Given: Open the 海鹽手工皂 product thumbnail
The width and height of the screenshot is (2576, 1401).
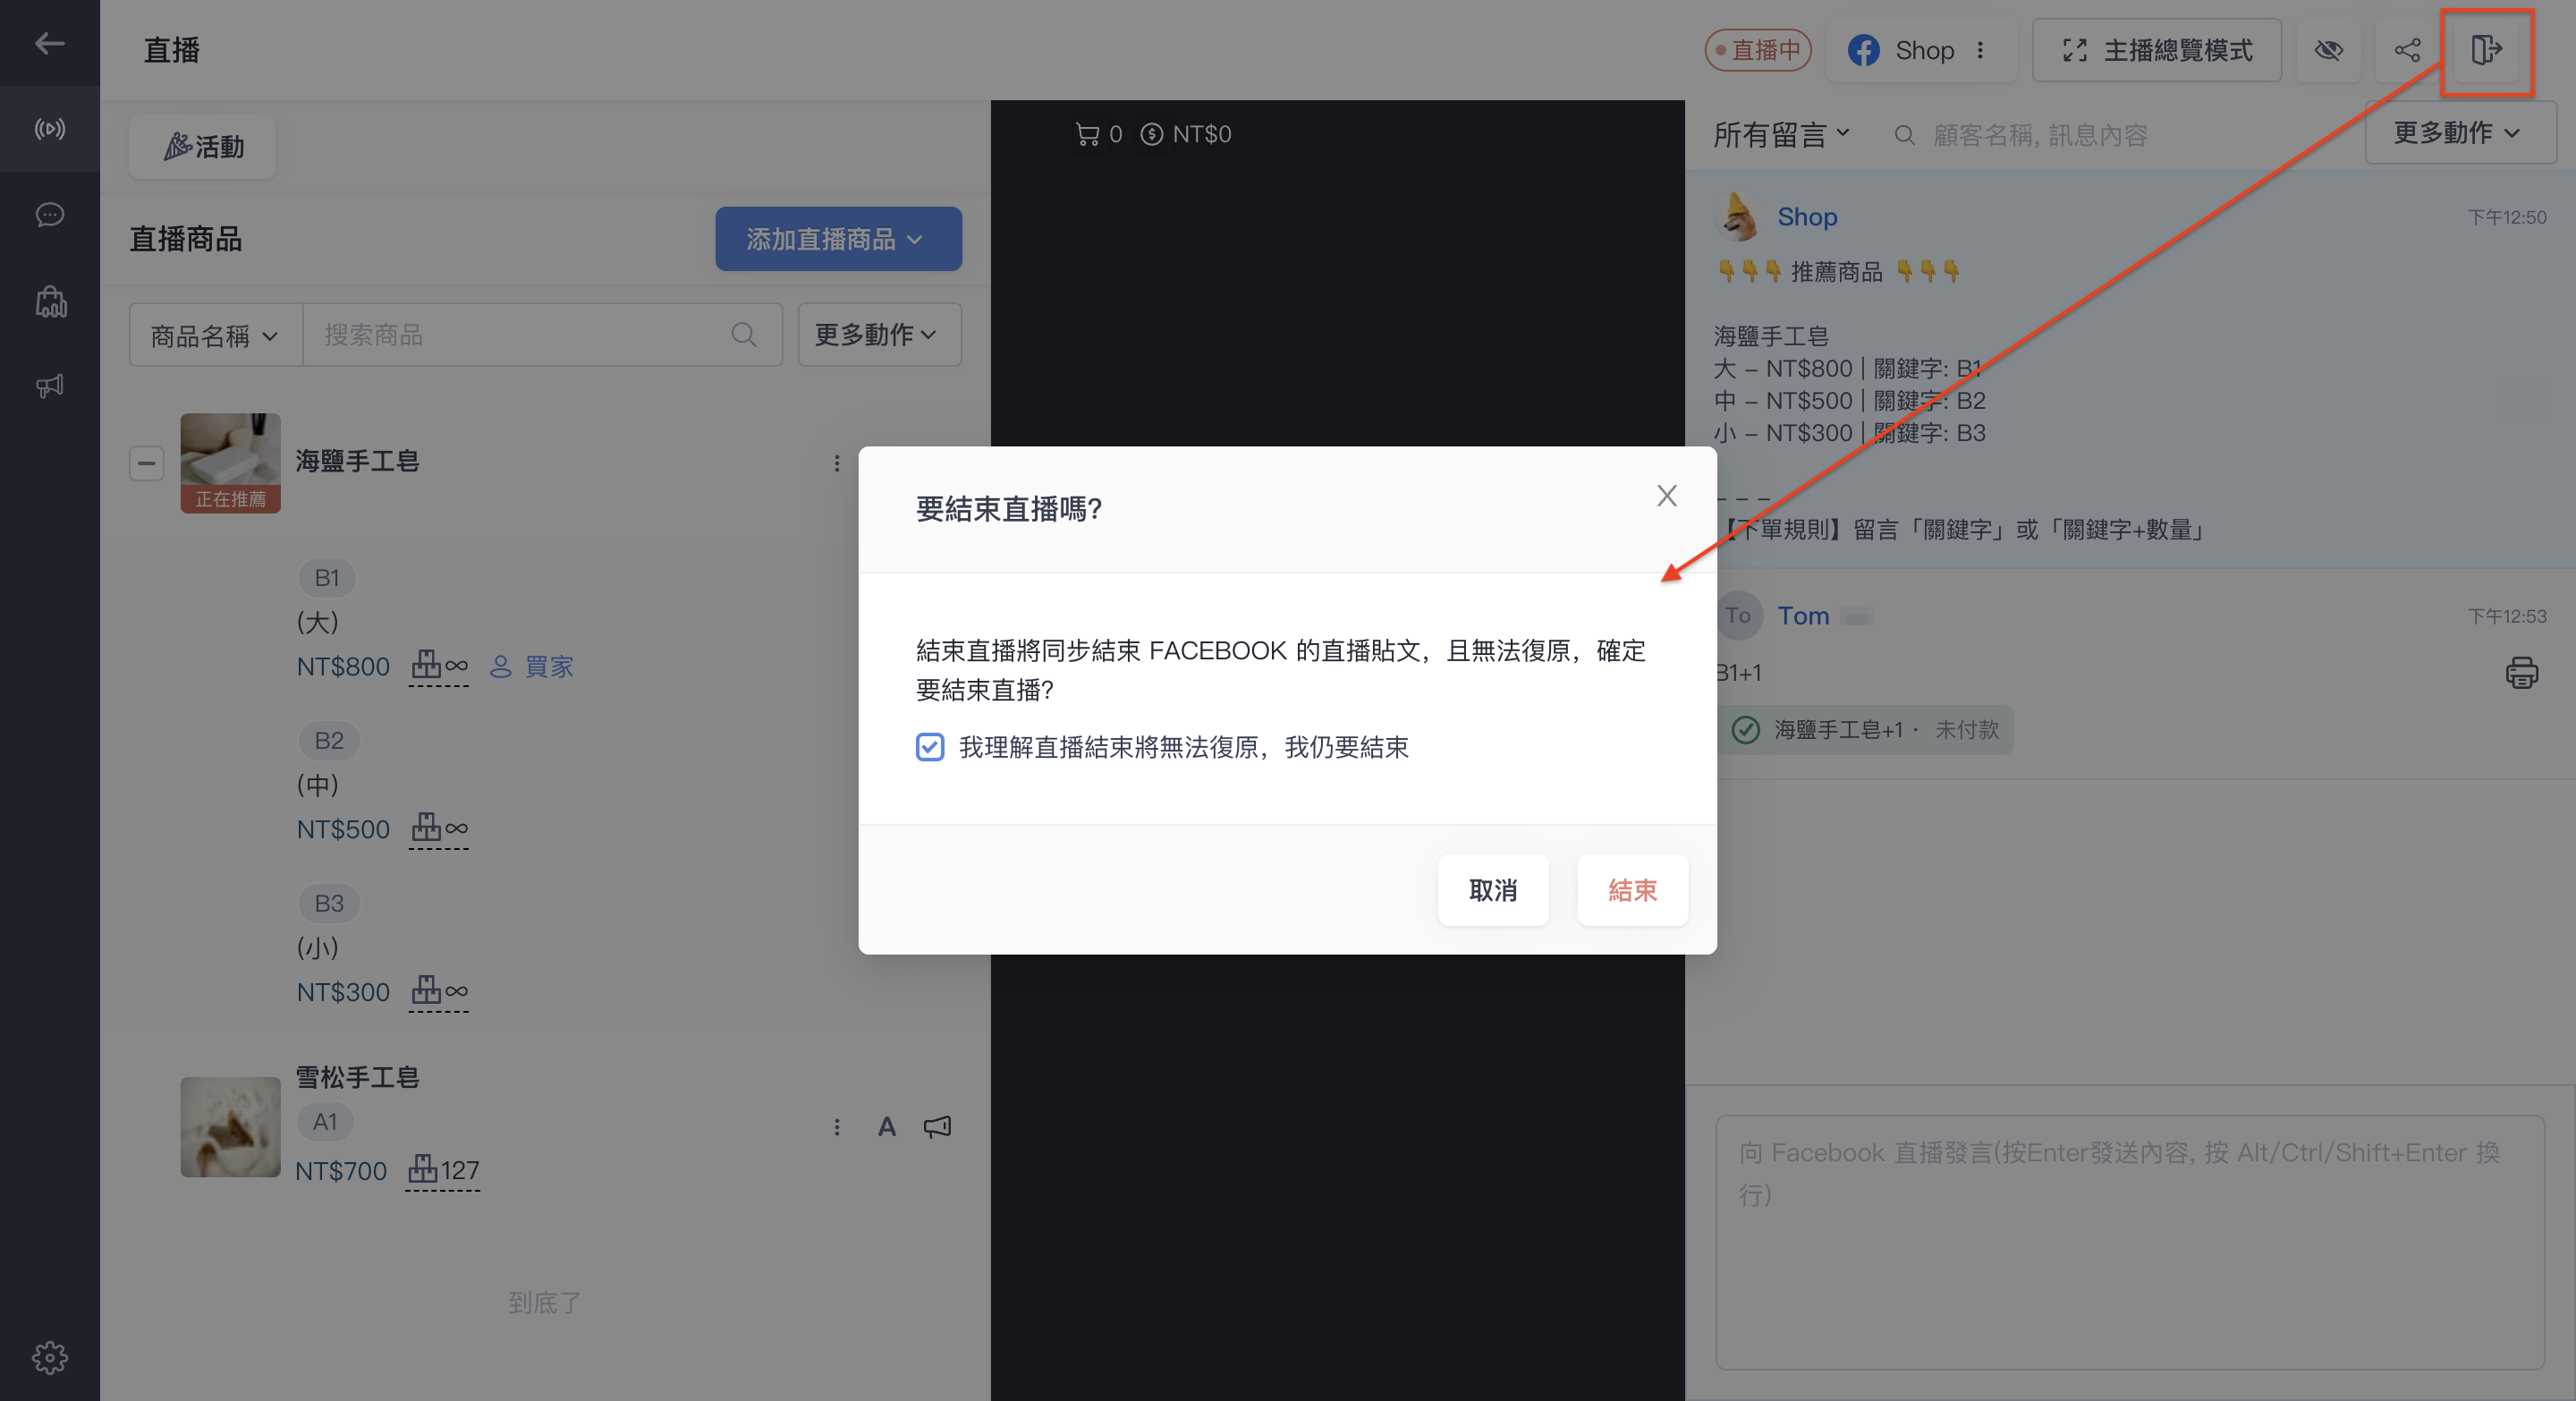Looking at the screenshot, I should [230, 463].
